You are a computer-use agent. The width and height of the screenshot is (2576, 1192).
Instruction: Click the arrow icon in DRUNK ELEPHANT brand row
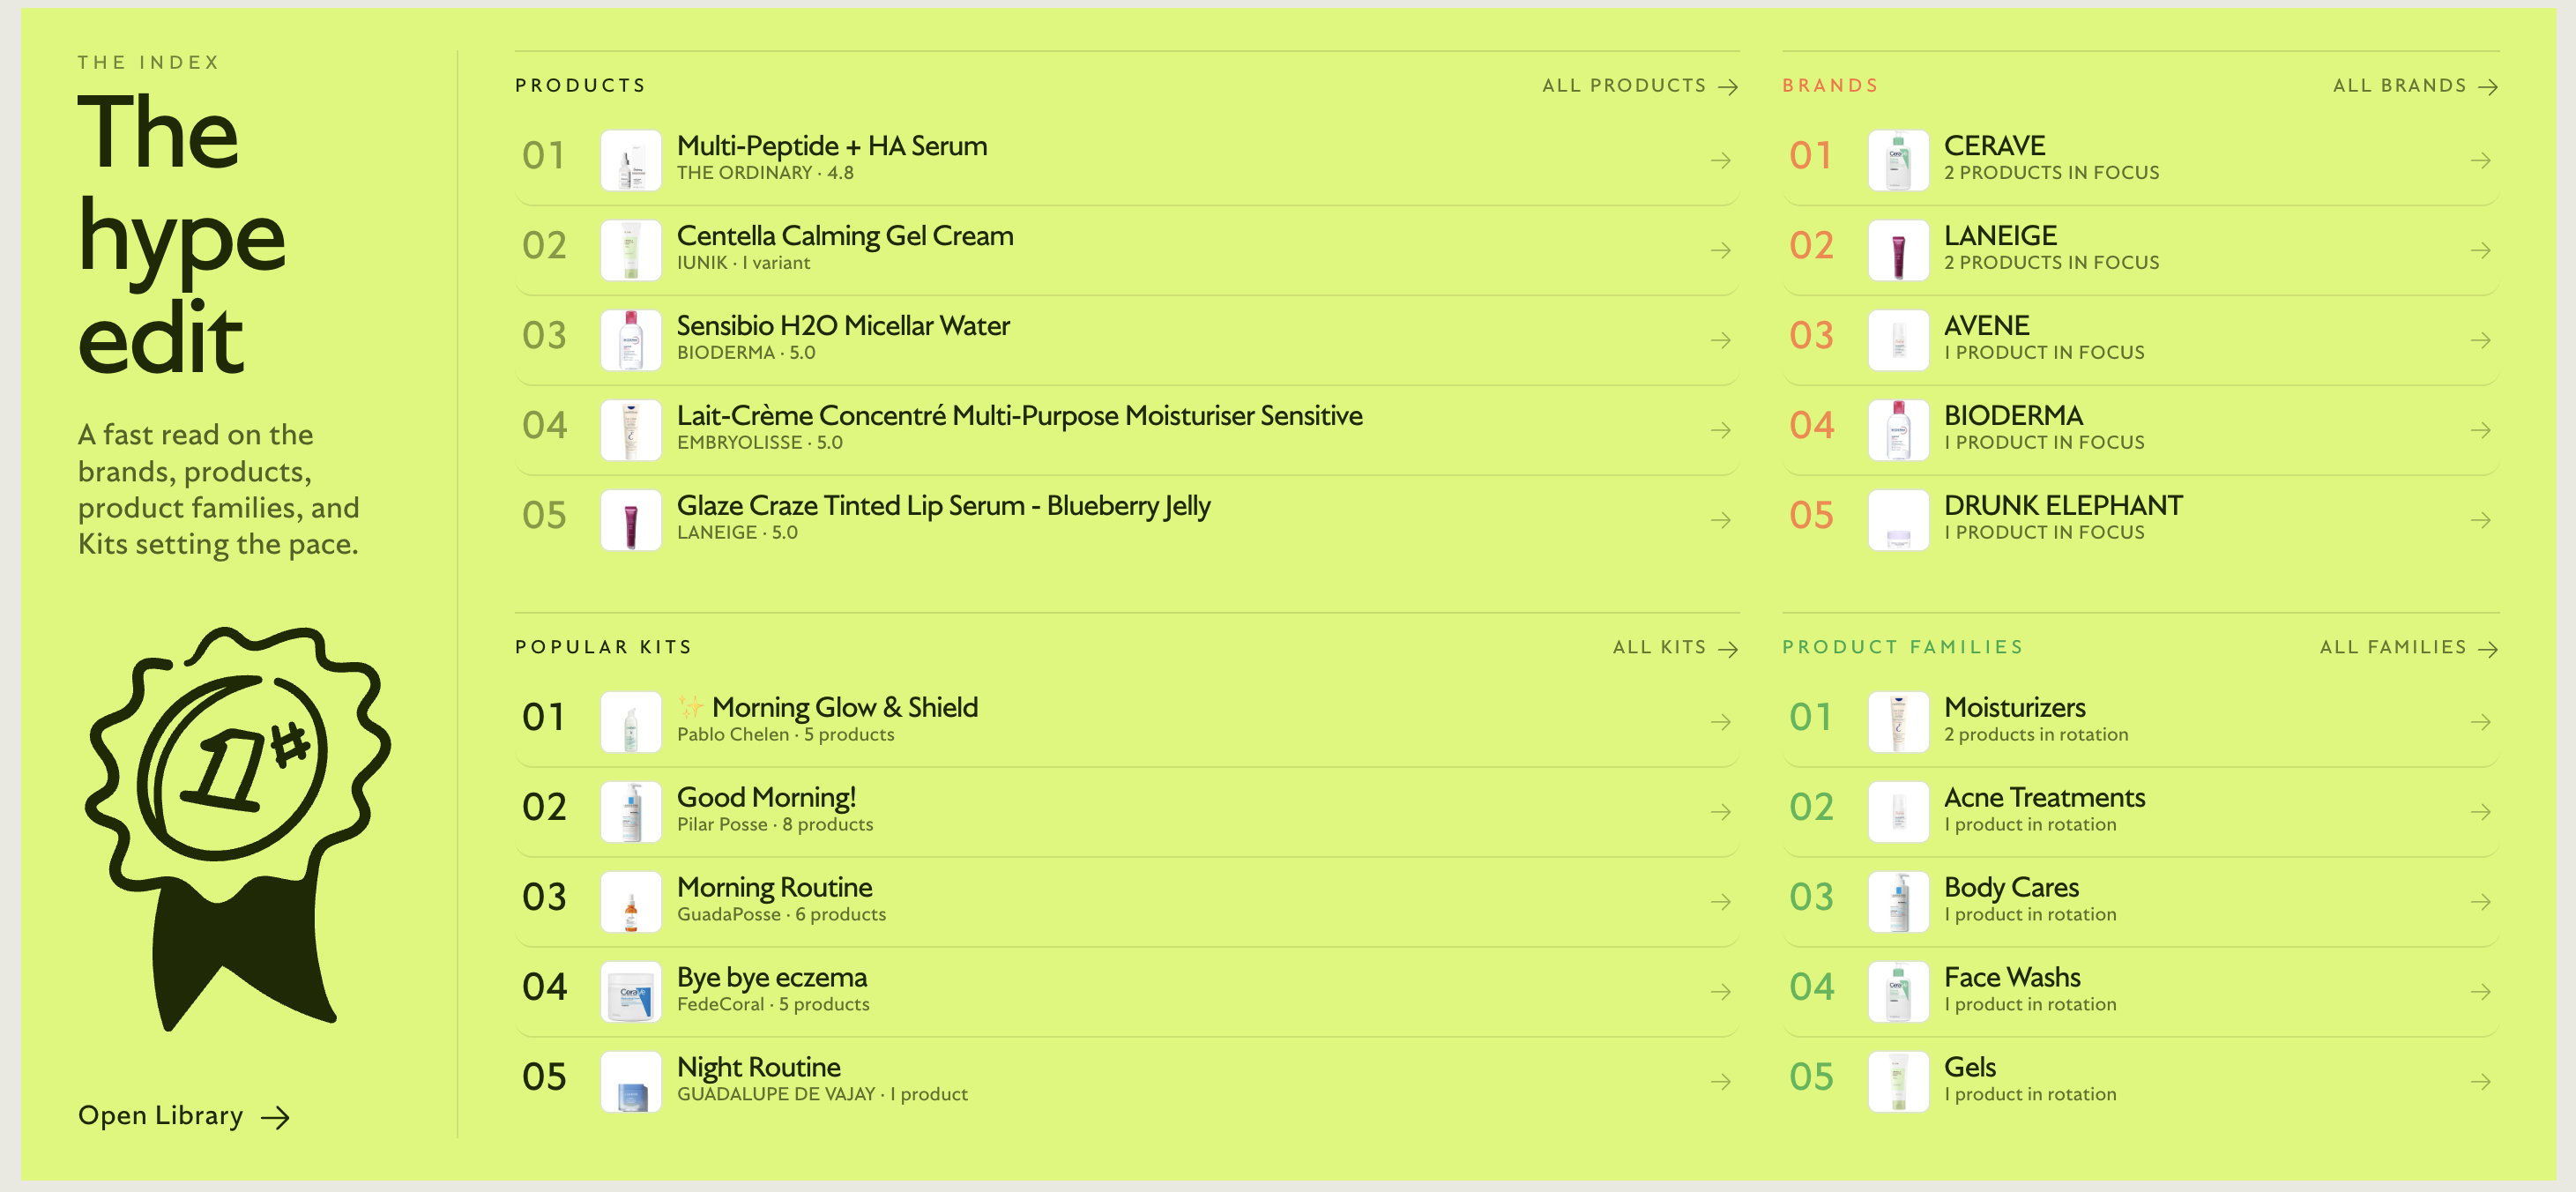2480,520
